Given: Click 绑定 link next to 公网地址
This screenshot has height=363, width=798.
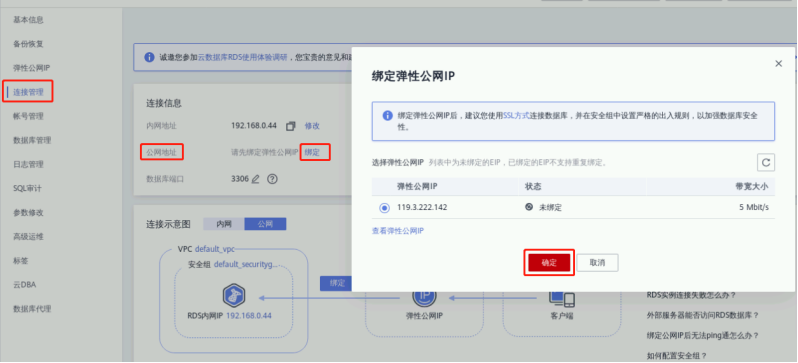Looking at the screenshot, I should coord(312,152).
